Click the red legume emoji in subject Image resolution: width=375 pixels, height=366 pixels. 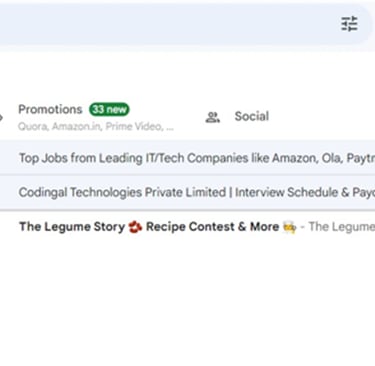[135, 227]
